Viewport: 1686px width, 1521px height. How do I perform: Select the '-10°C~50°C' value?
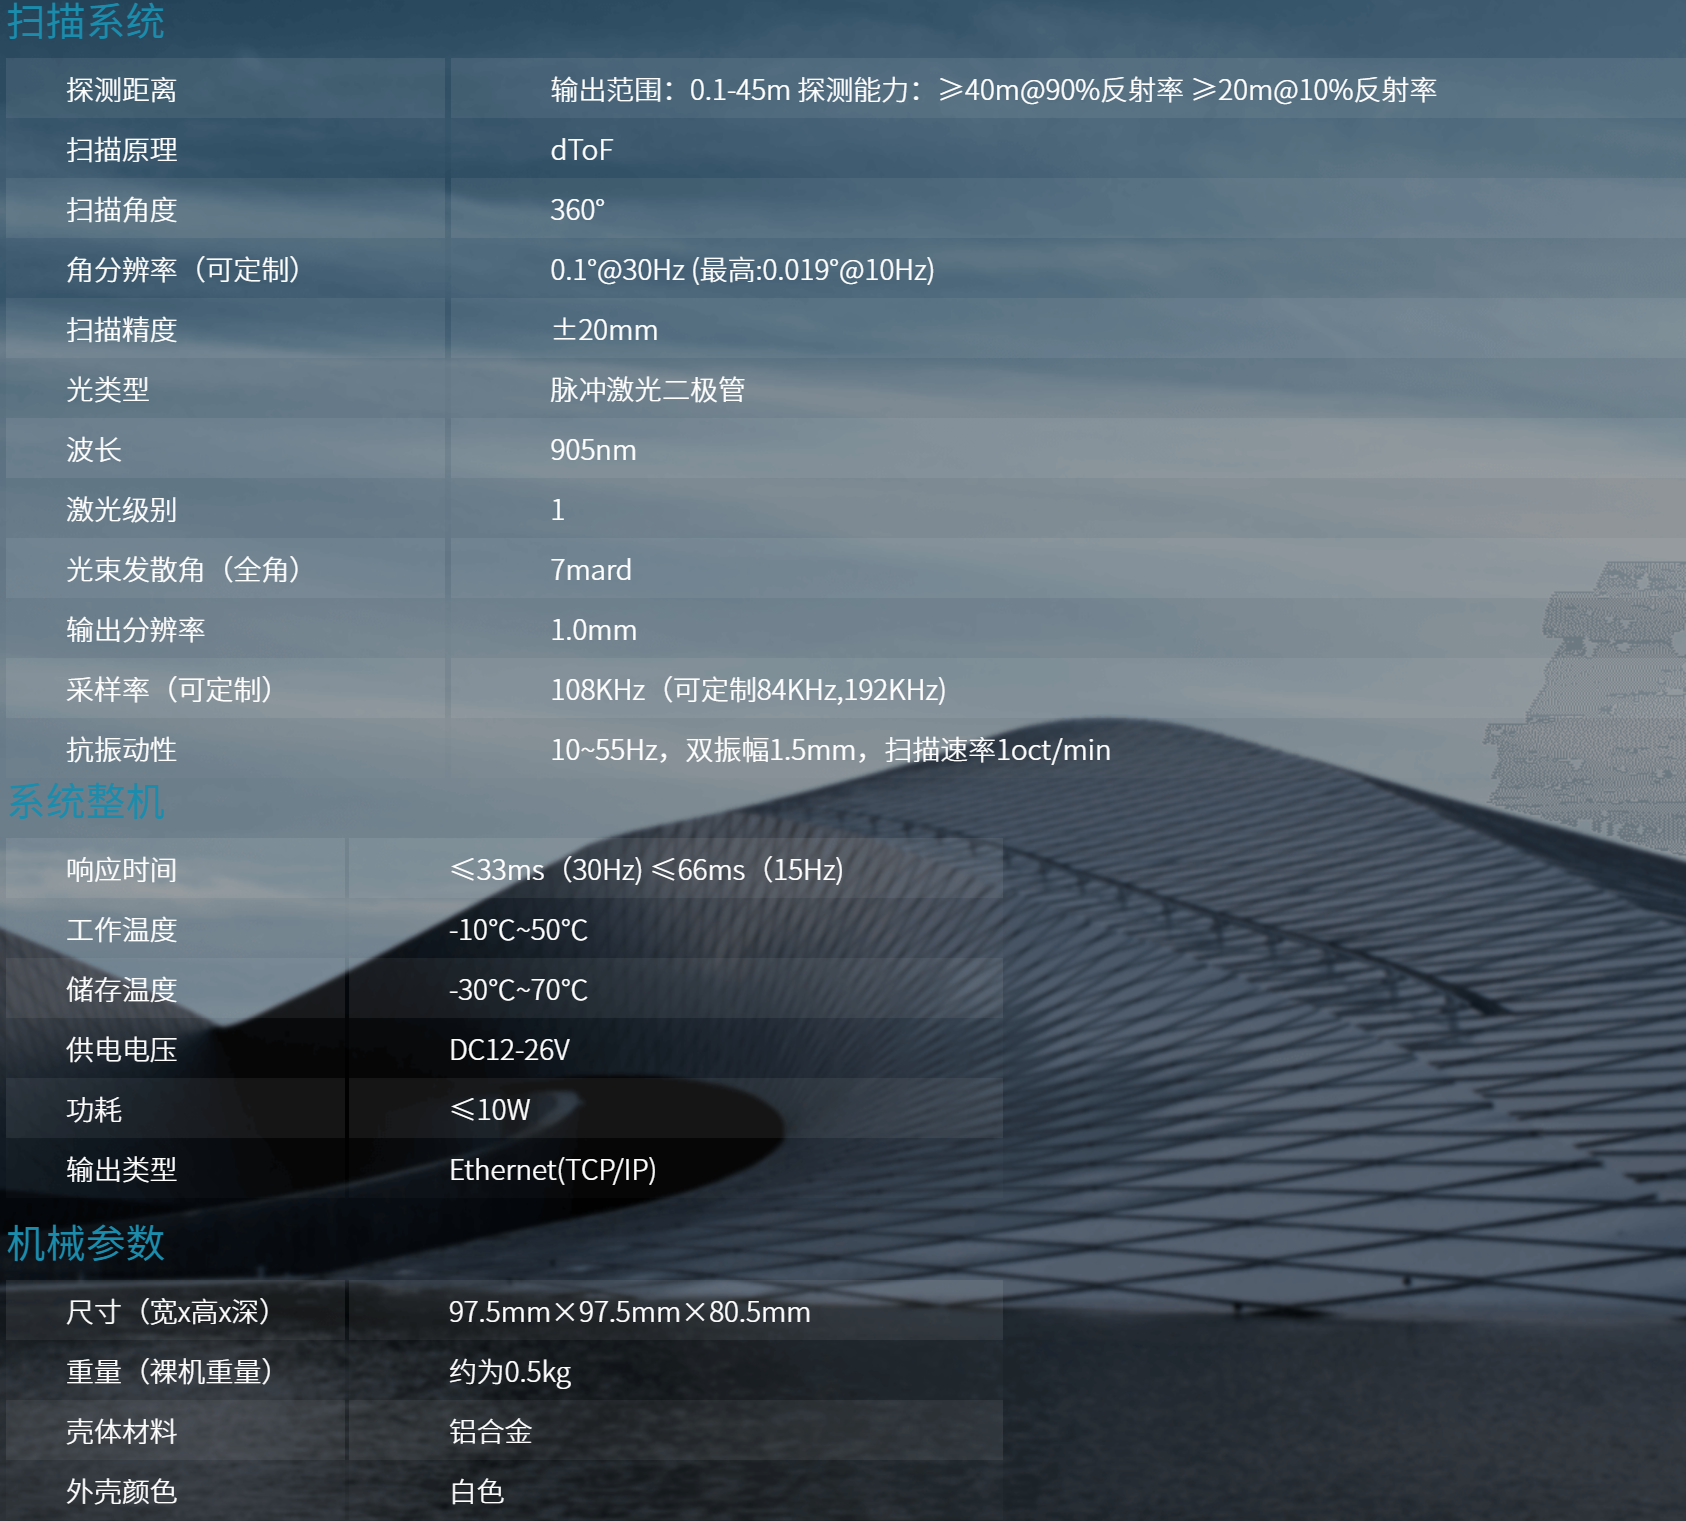tap(518, 930)
